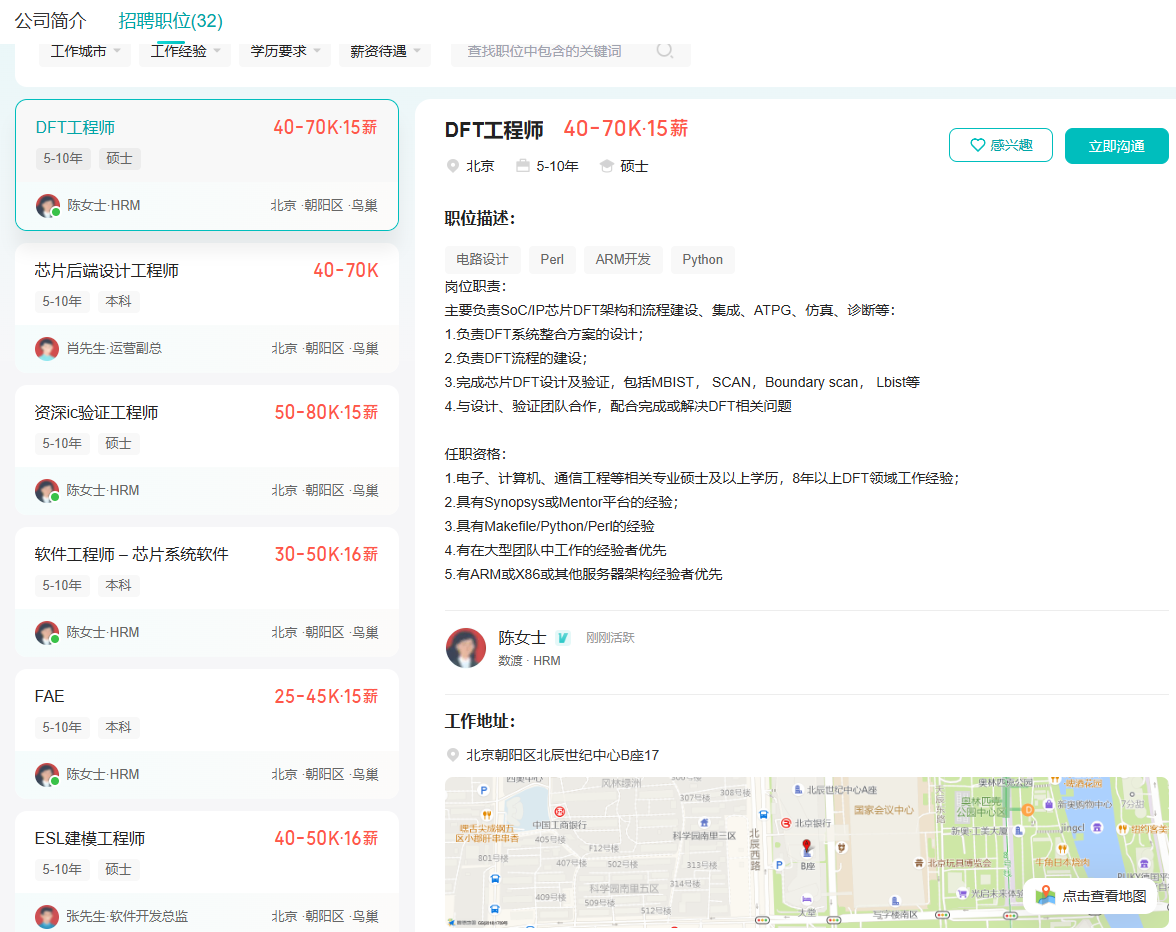
Task: Open the DFT工程师 job card title
Action: point(75,127)
